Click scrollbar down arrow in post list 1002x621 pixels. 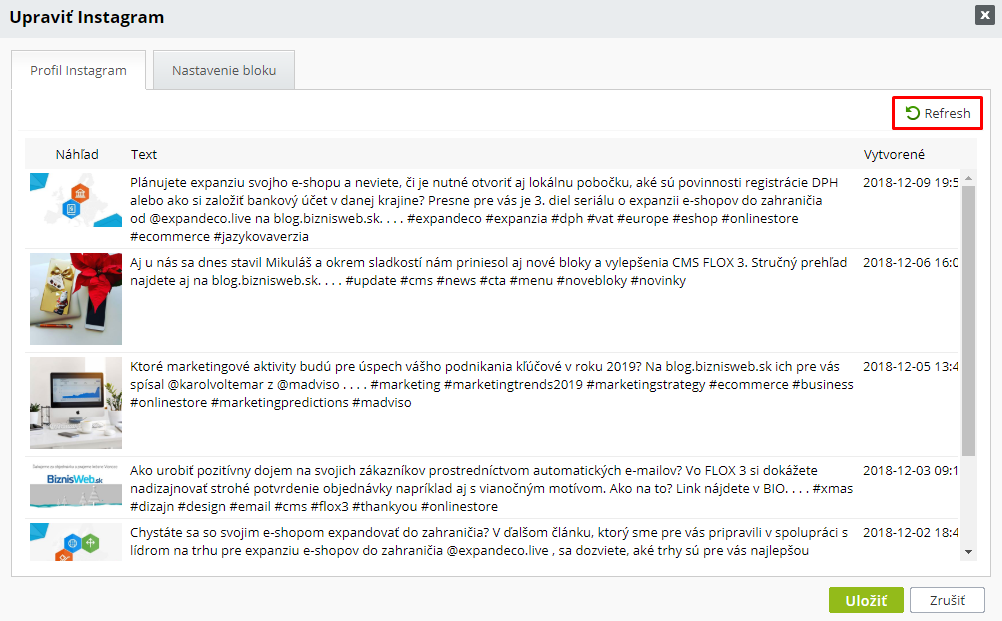coord(968,552)
